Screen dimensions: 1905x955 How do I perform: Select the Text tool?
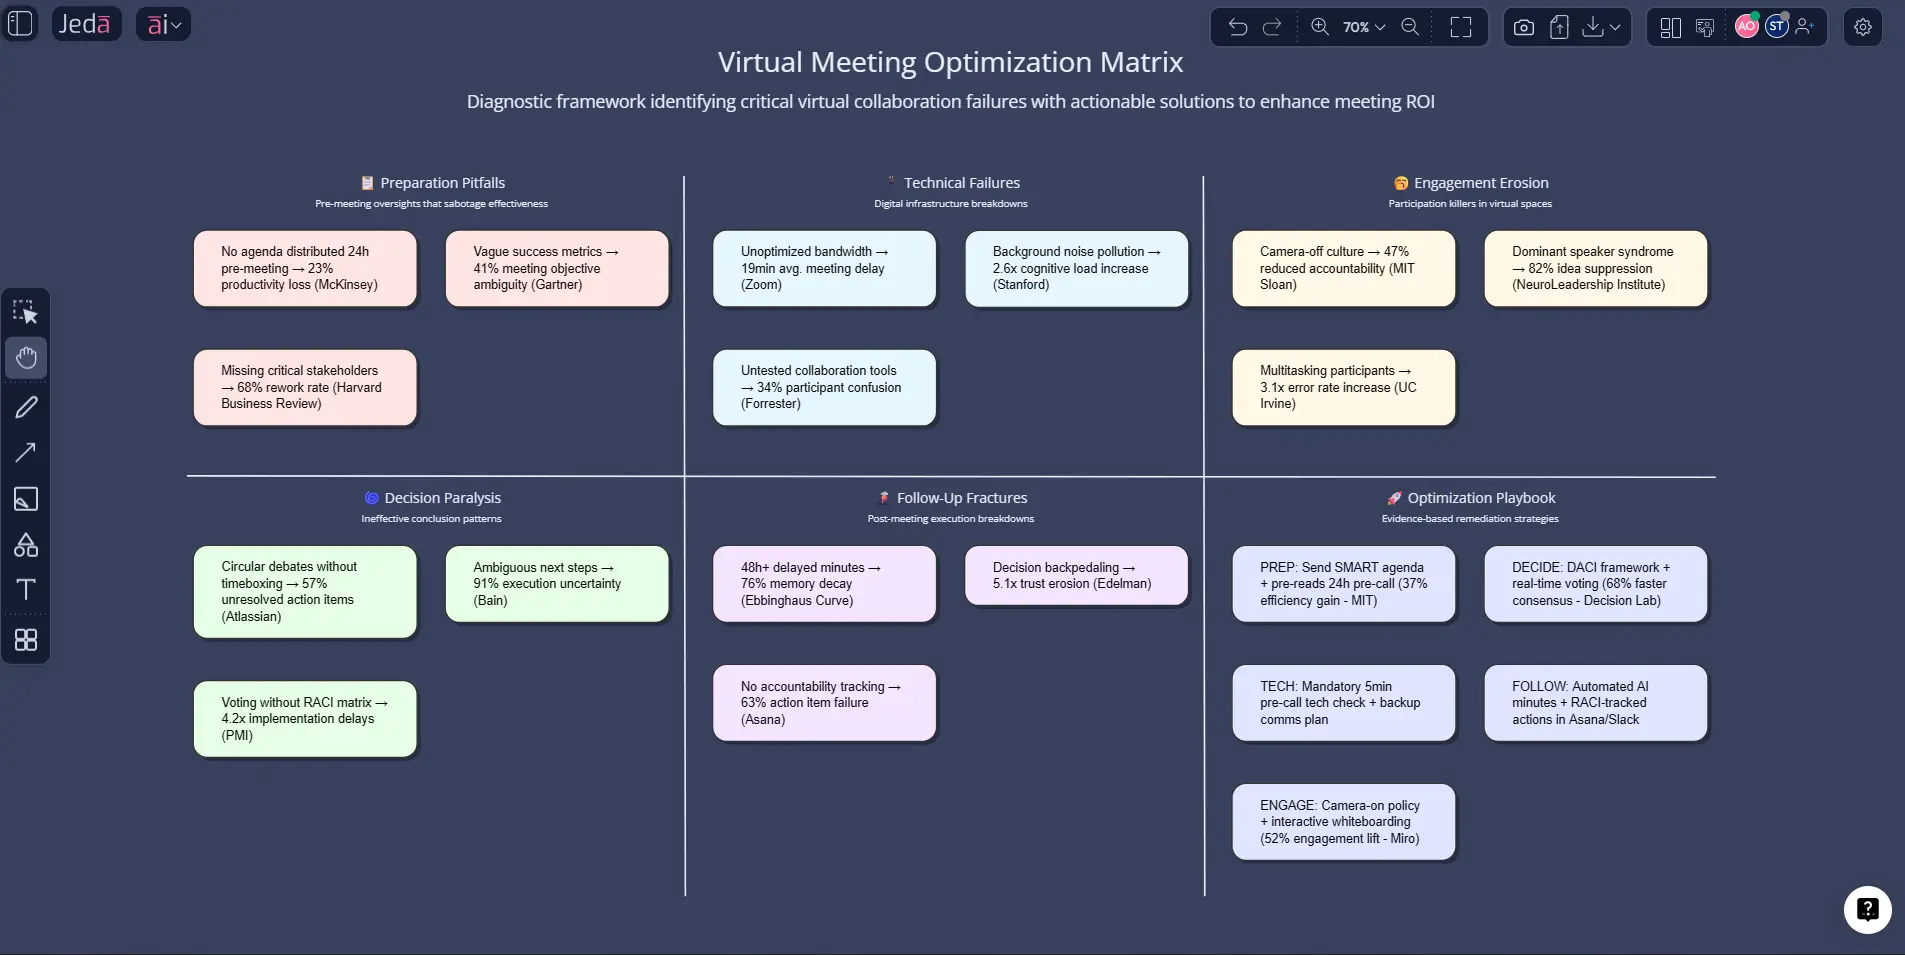(25, 590)
